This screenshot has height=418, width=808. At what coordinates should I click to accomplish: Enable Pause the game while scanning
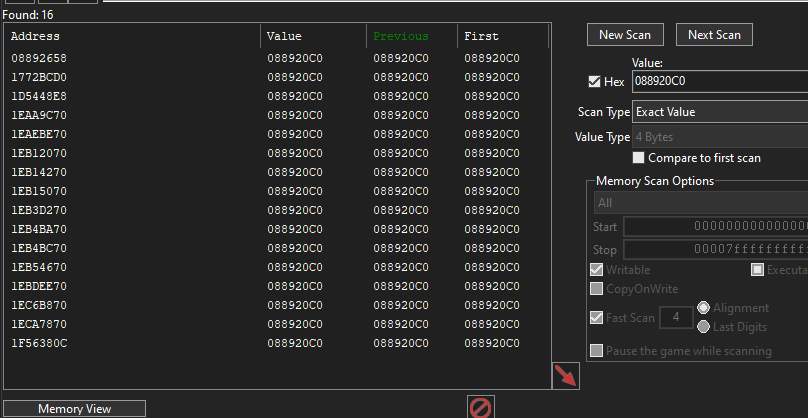point(597,351)
